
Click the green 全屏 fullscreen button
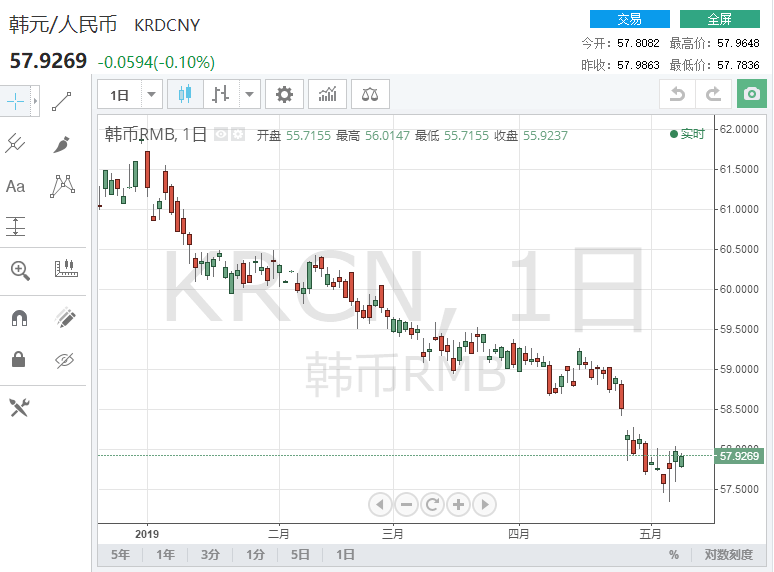pos(720,19)
